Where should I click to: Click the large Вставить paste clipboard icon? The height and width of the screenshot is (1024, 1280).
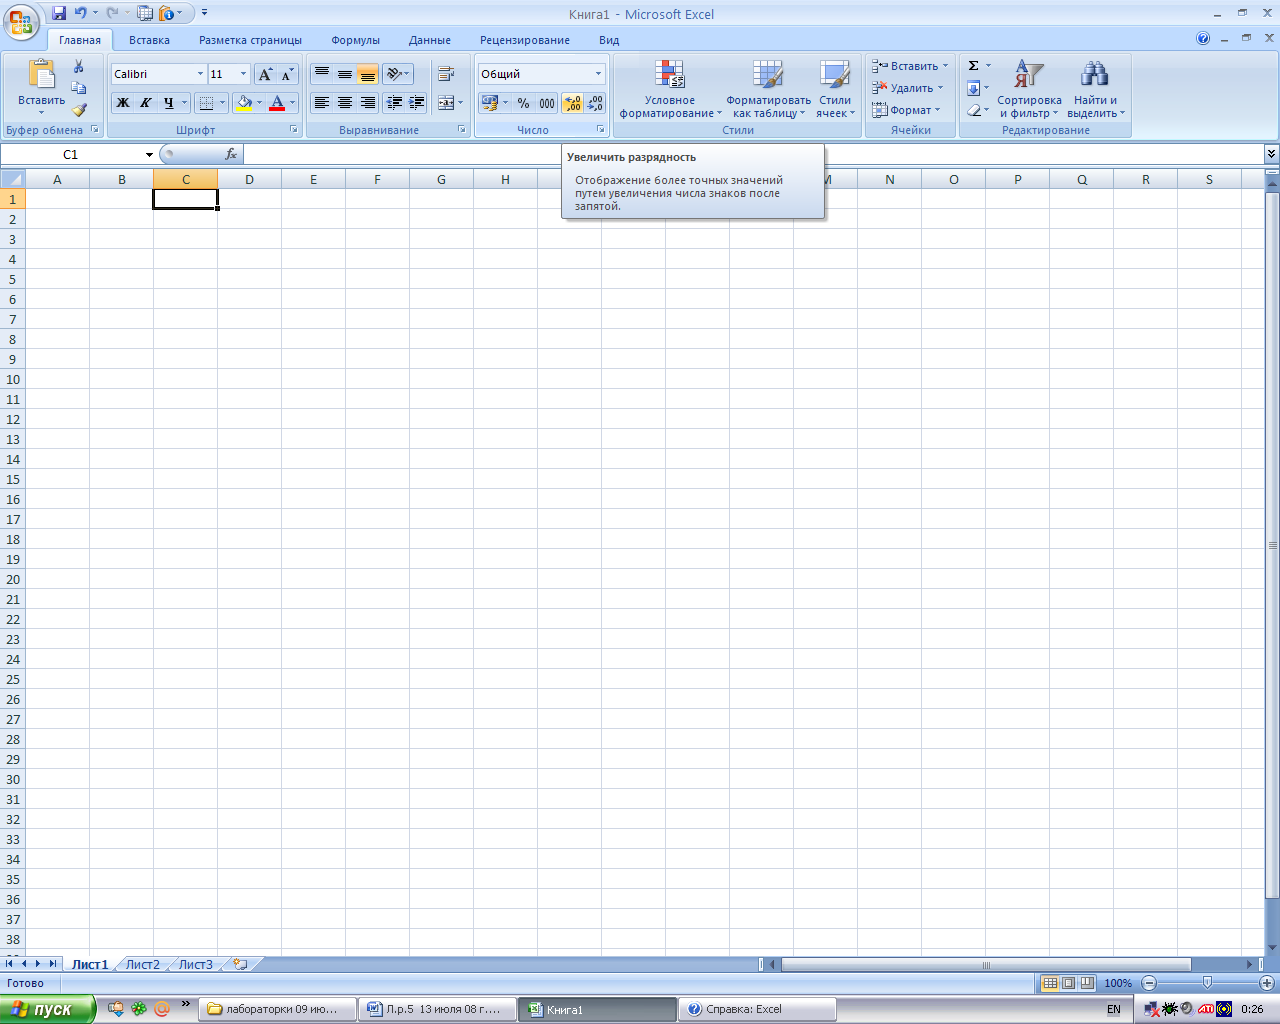pos(41,75)
